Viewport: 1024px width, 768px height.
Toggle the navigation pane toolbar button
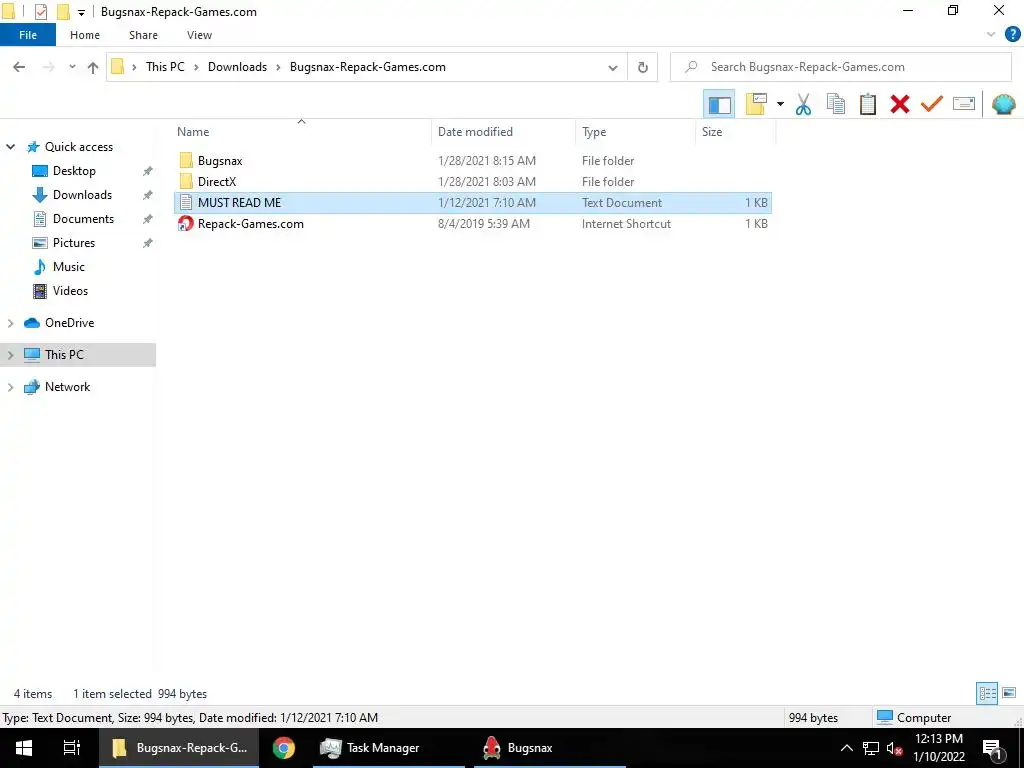(x=719, y=104)
